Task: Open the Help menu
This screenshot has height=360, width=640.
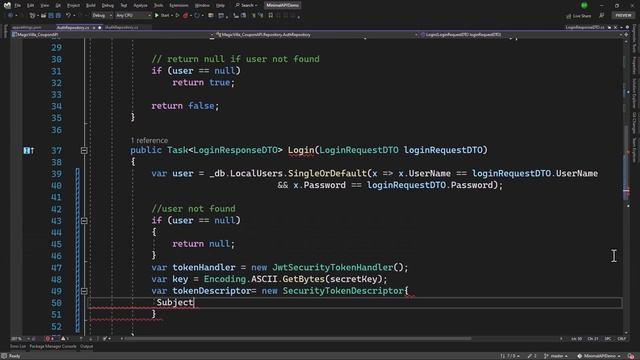Action: (x=220, y=5)
